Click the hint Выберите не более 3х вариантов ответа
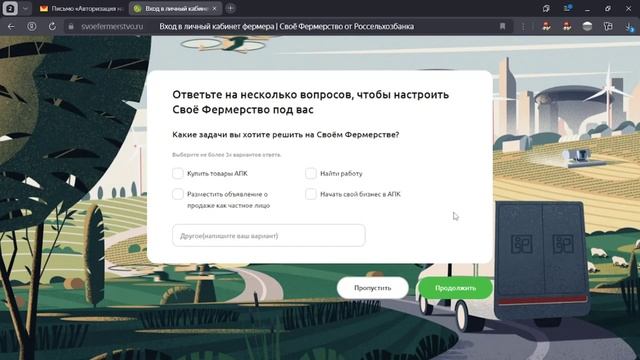This screenshot has height=360, width=640. [227, 155]
